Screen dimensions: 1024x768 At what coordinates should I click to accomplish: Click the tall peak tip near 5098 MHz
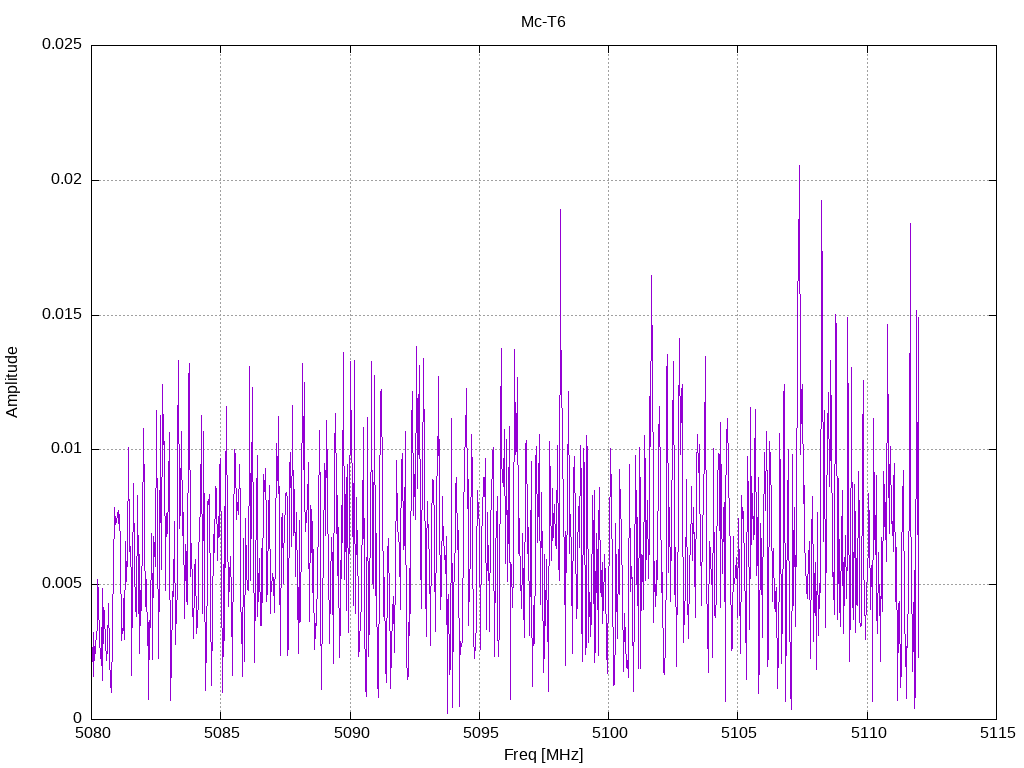click(x=560, y=210)
